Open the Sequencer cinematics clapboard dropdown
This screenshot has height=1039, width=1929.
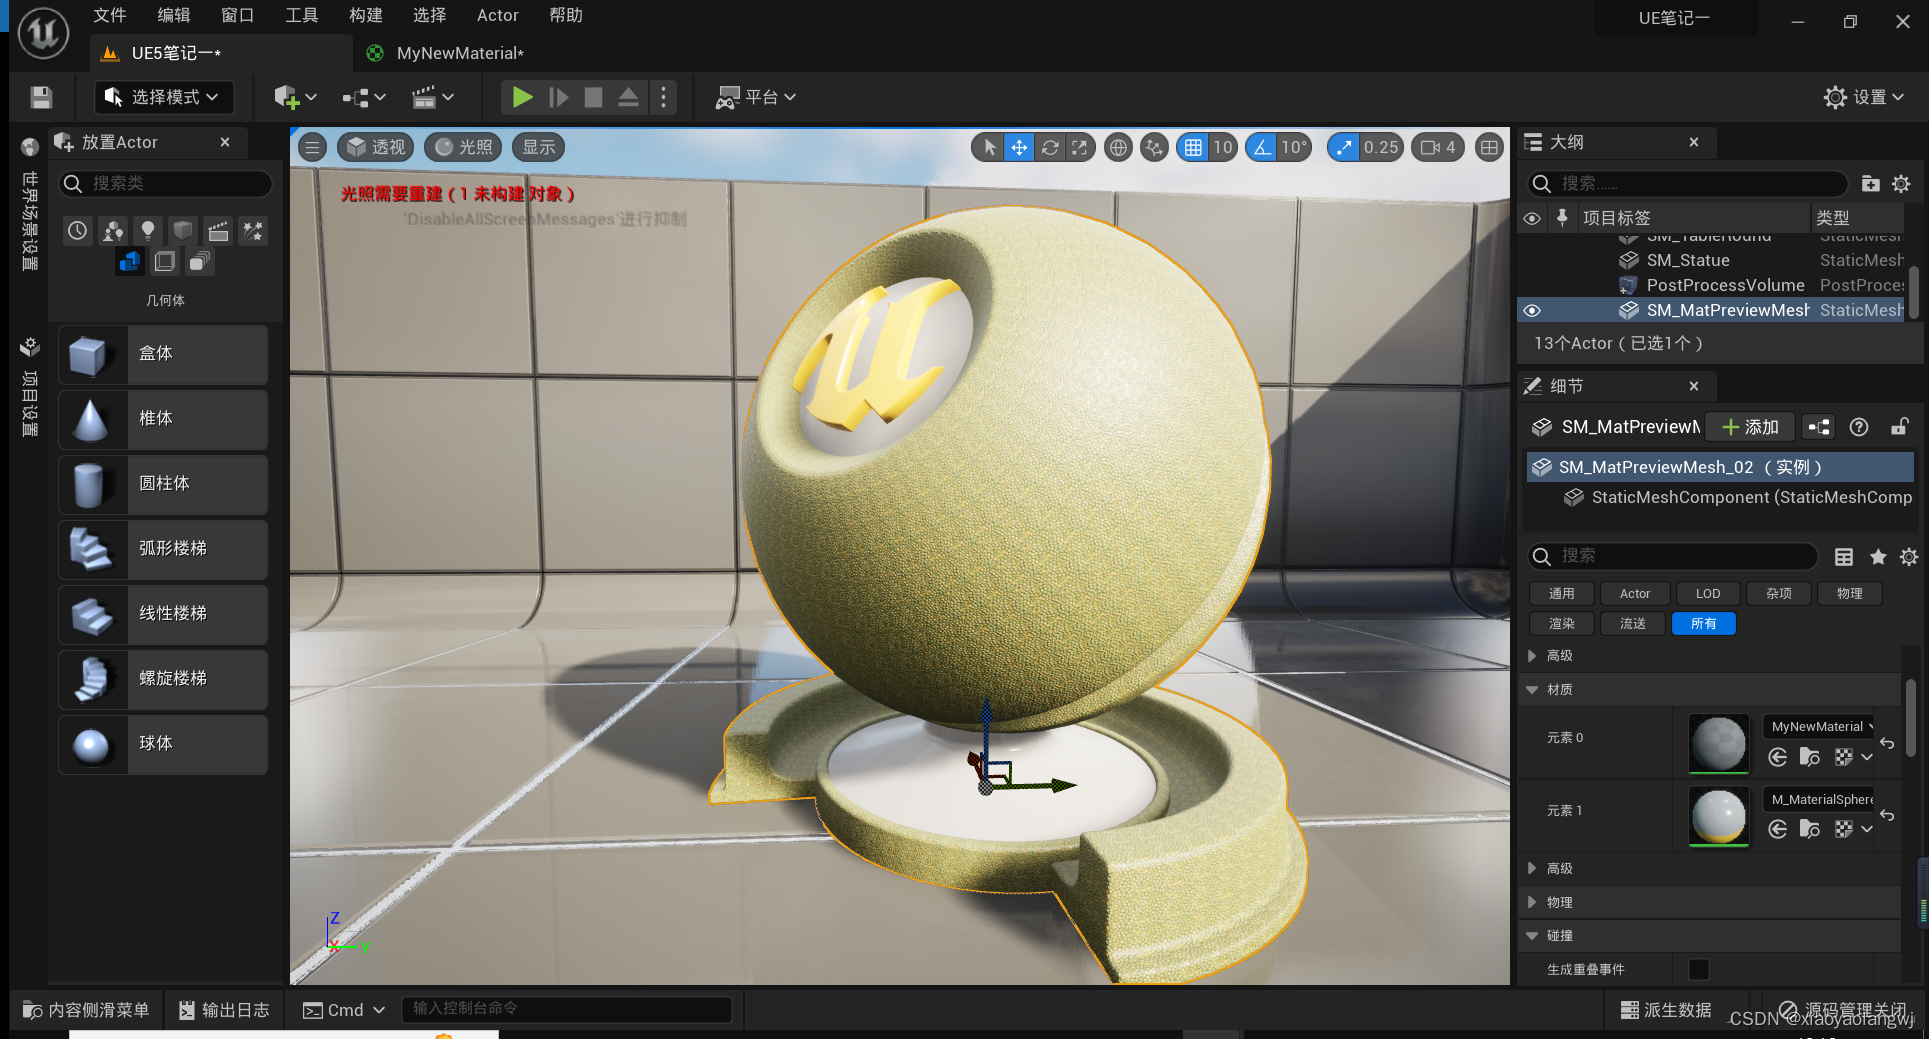(433, 97)
